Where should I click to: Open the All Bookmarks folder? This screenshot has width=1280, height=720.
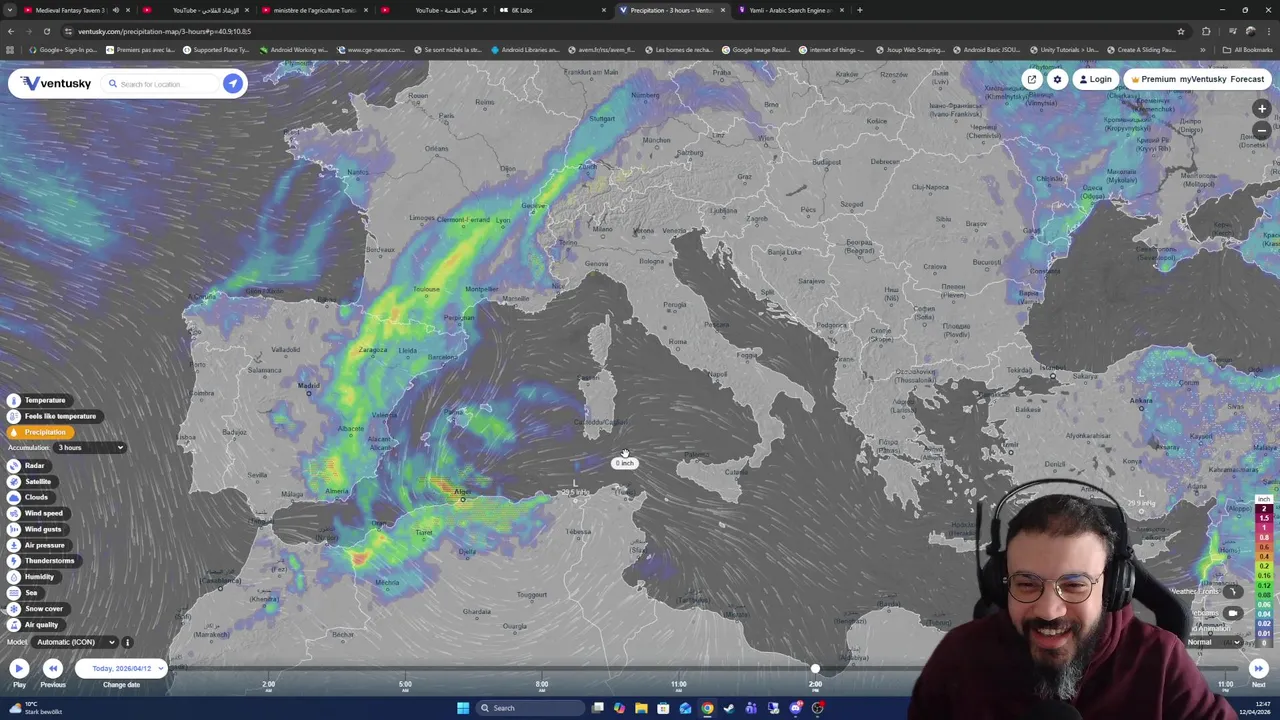coord(1247,49)
